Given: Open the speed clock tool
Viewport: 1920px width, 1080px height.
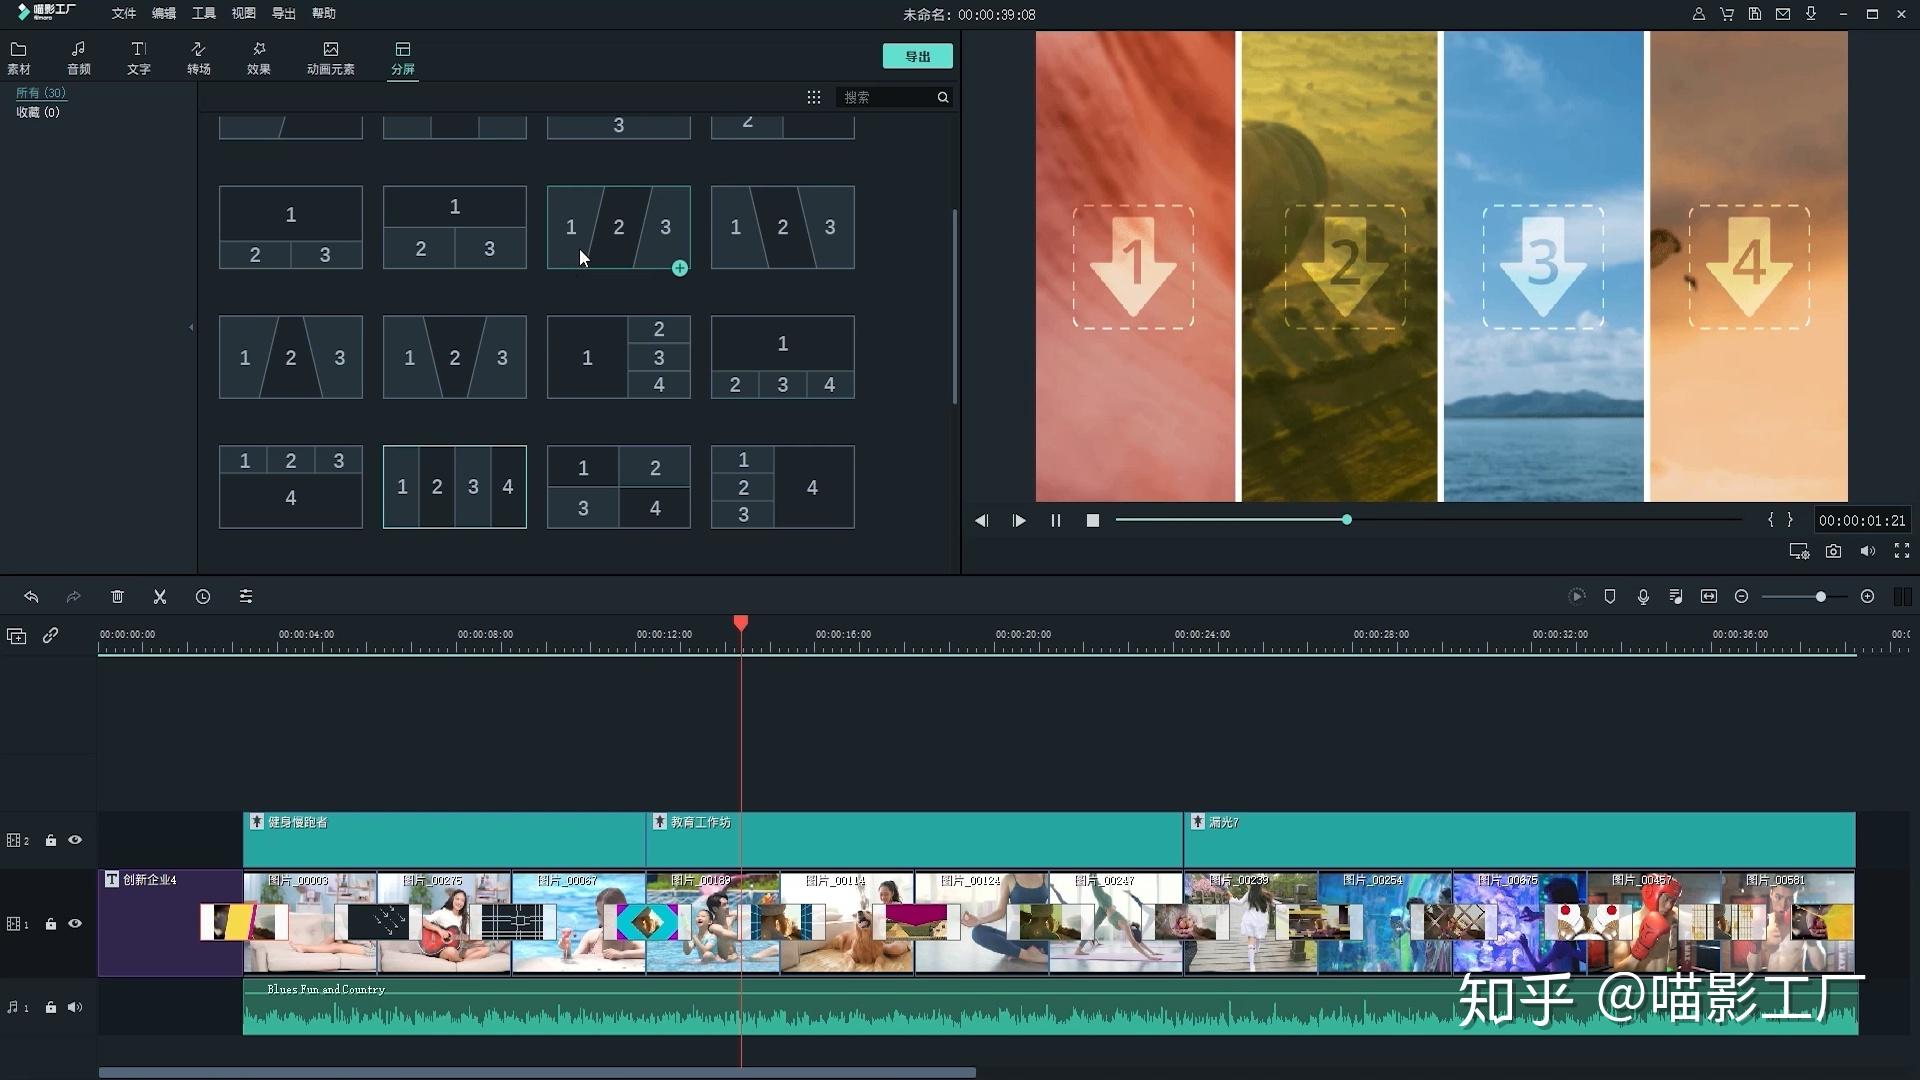Looking at the screenshot, I should point(203,597).
